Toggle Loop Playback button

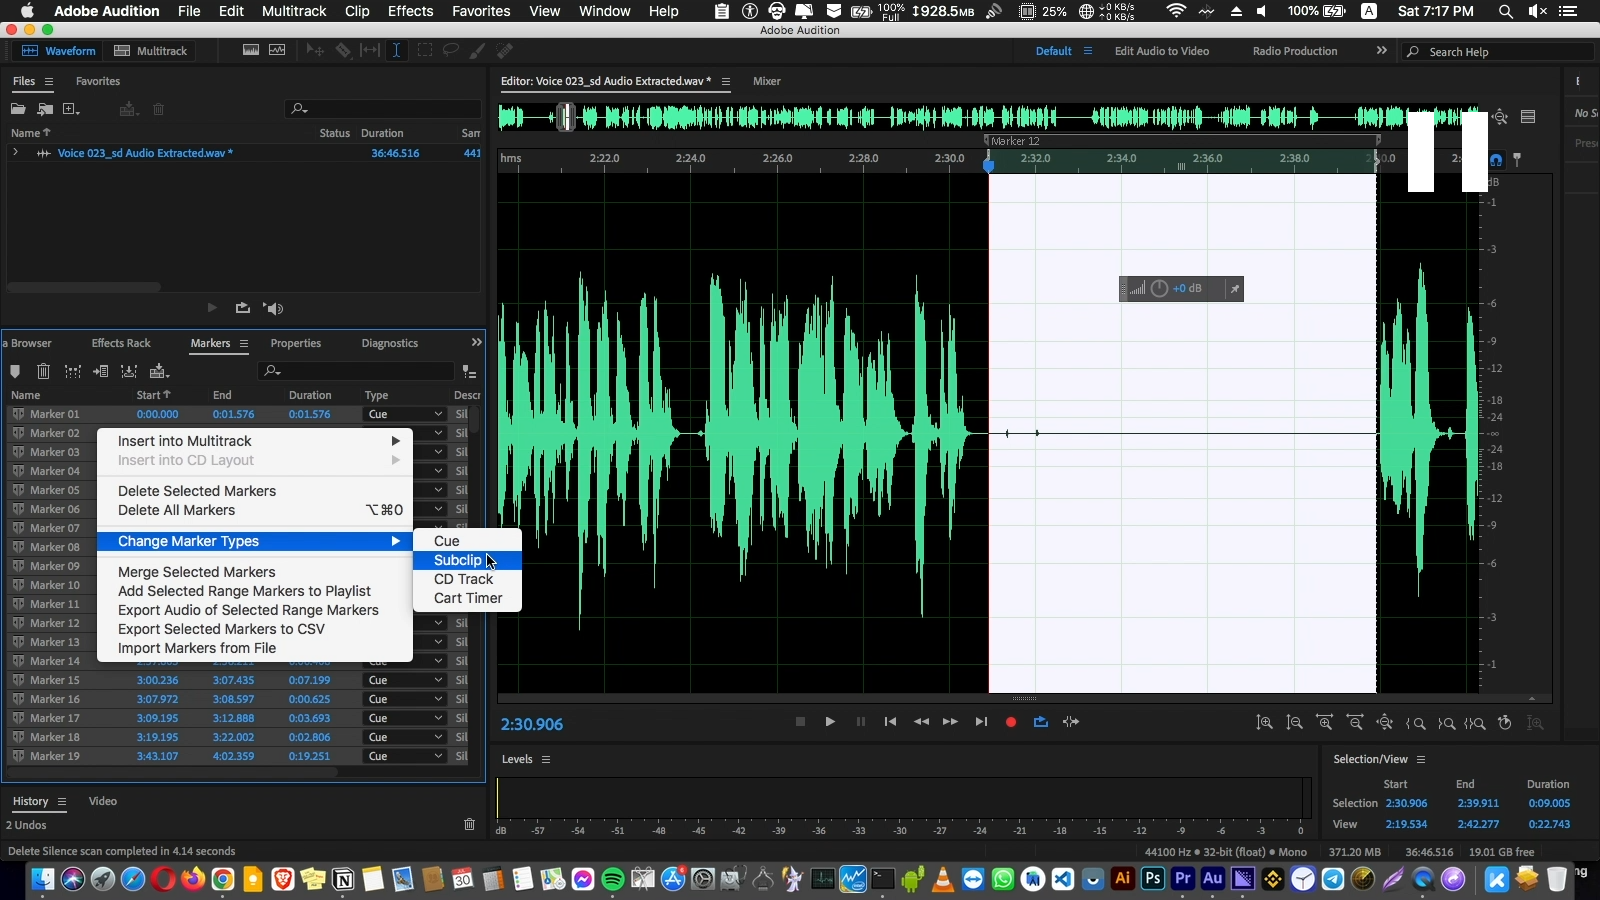(1041, 722)
